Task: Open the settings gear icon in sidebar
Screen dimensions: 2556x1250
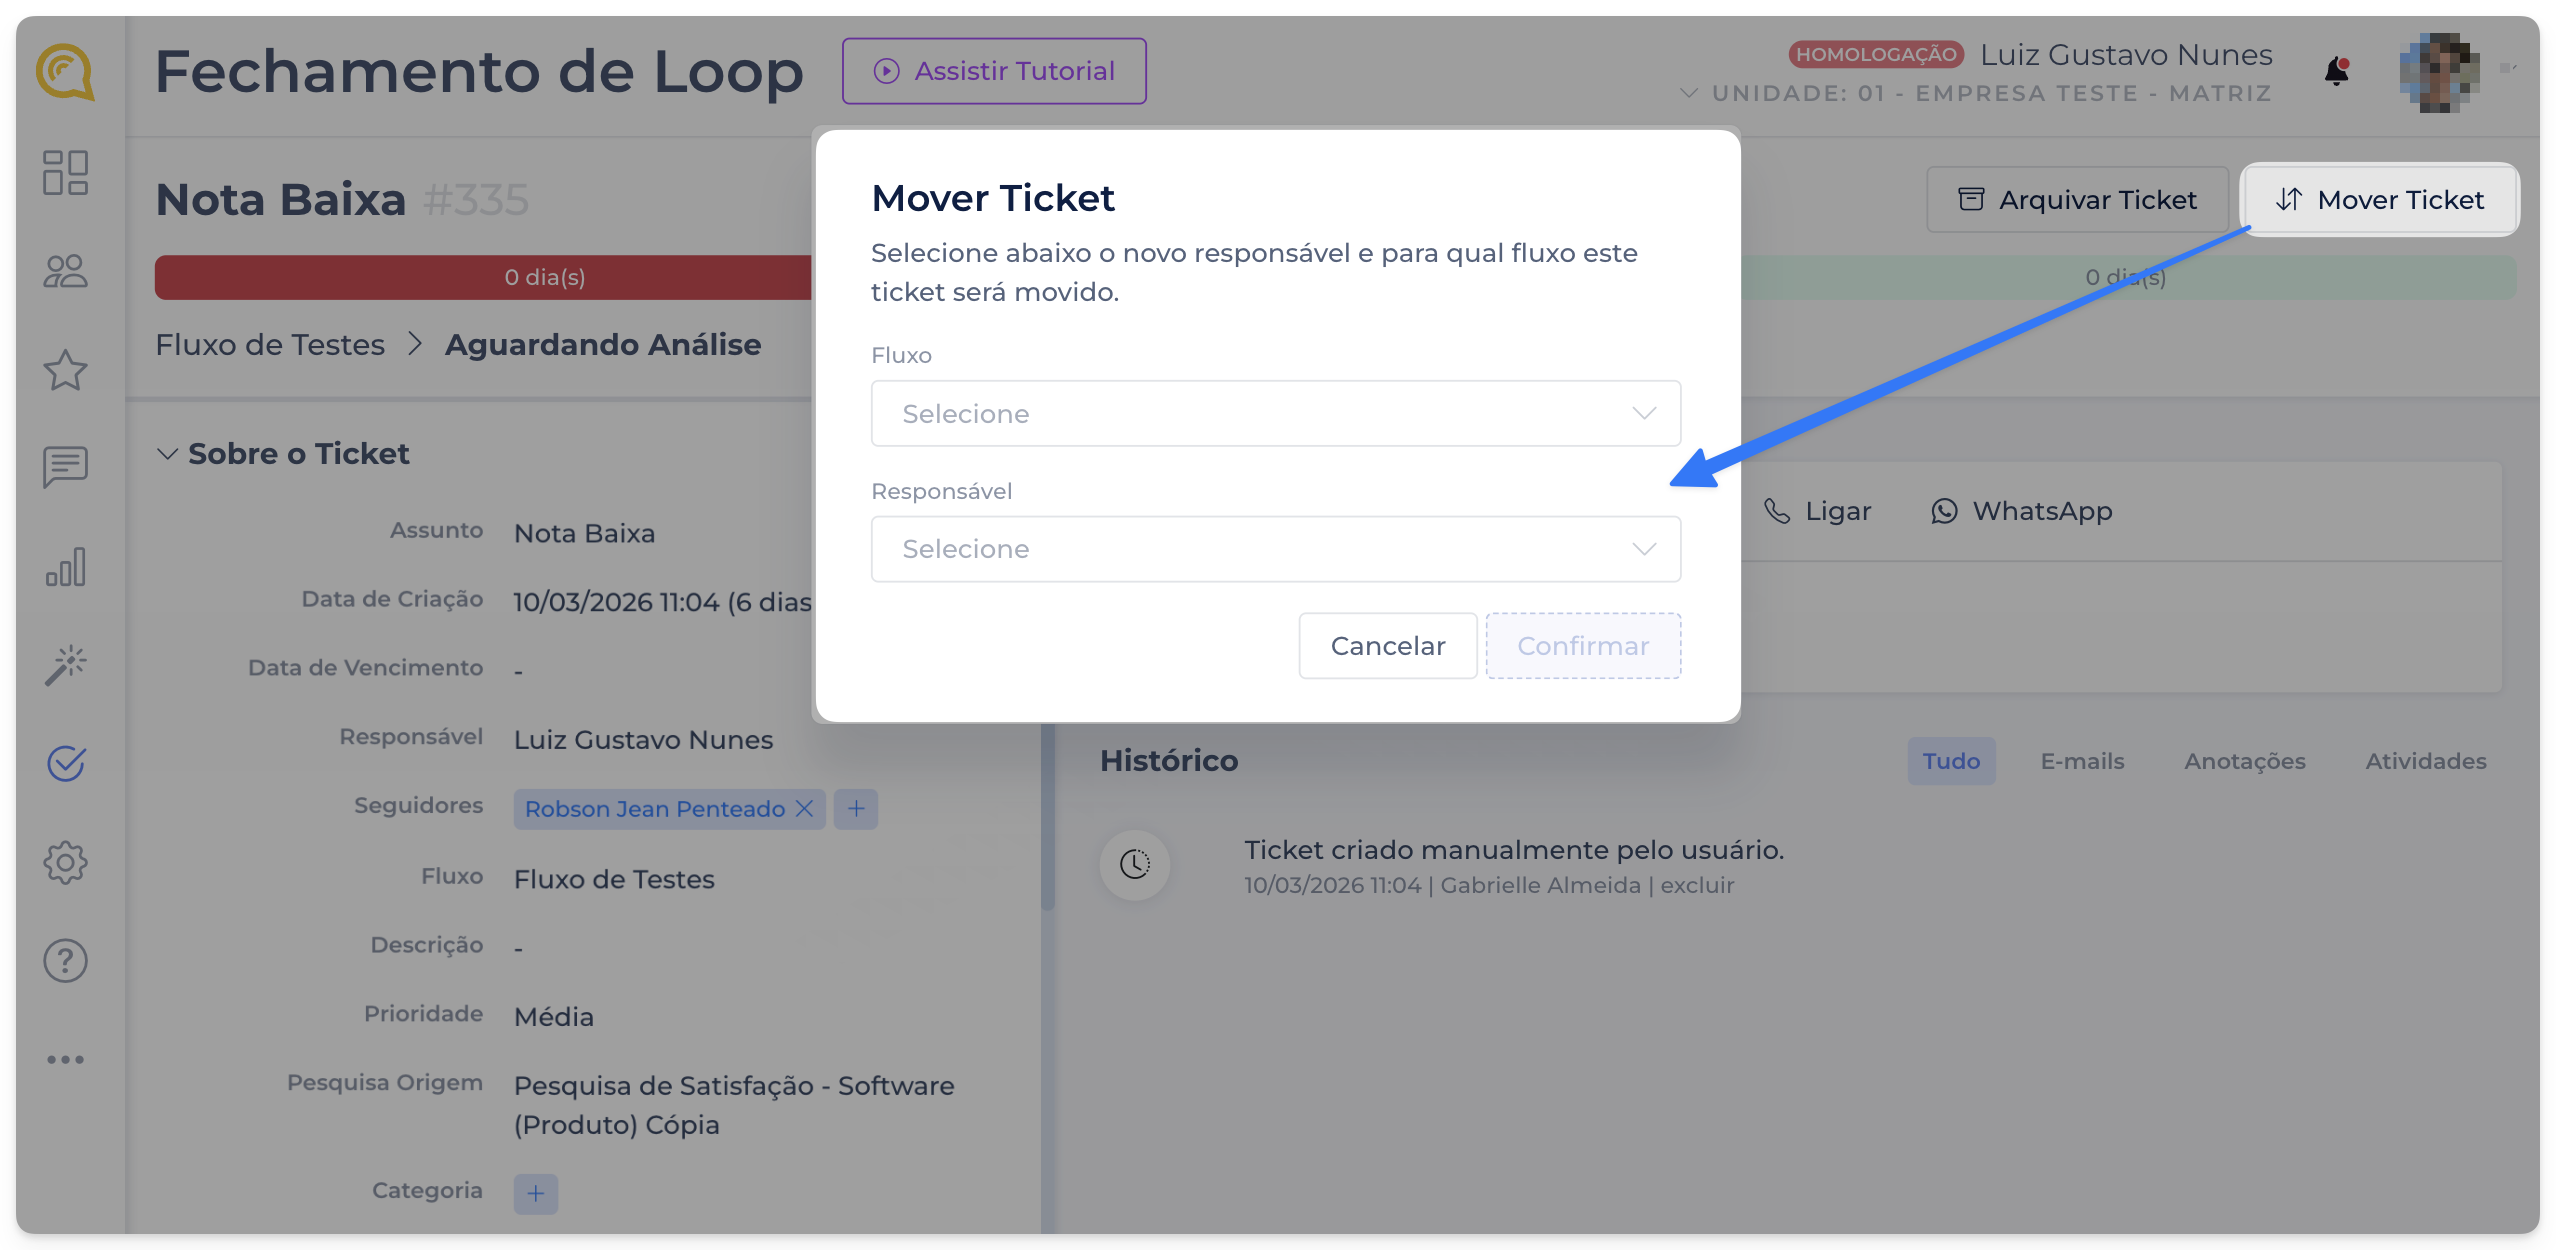Action: pos(66,862)
